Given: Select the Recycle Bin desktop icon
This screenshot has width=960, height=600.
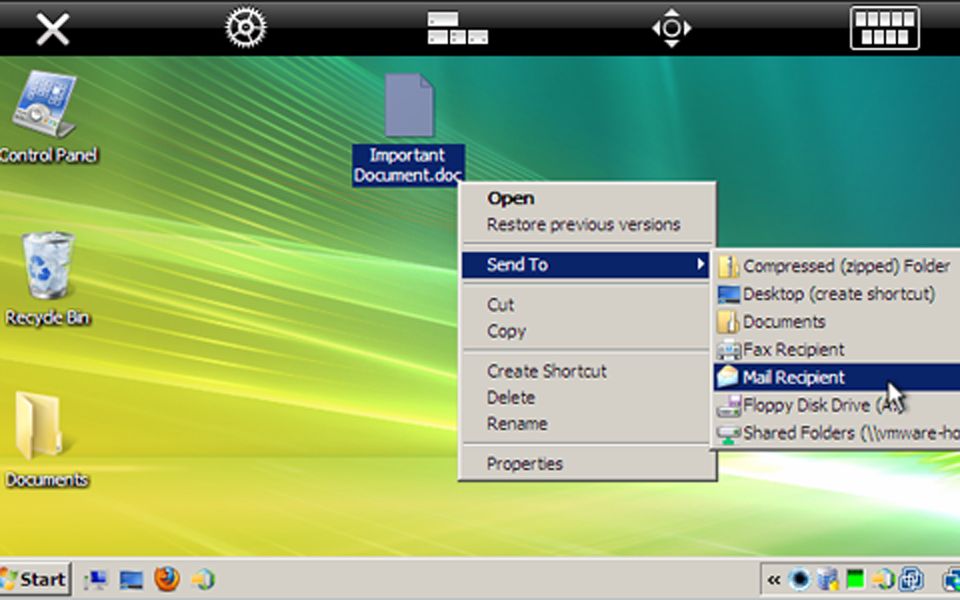Looking at the screenshot, I should [47, 280].
